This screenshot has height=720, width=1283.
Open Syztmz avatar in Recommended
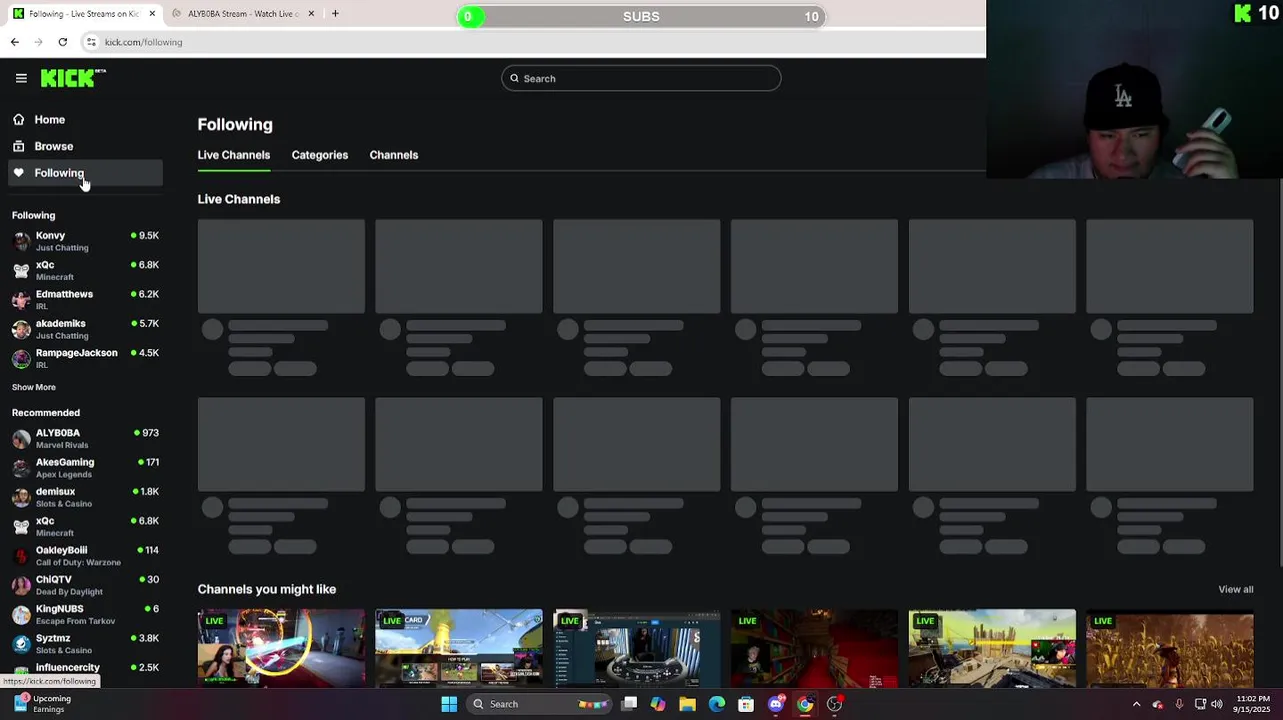pyautogui.click(x=21, y=644)
